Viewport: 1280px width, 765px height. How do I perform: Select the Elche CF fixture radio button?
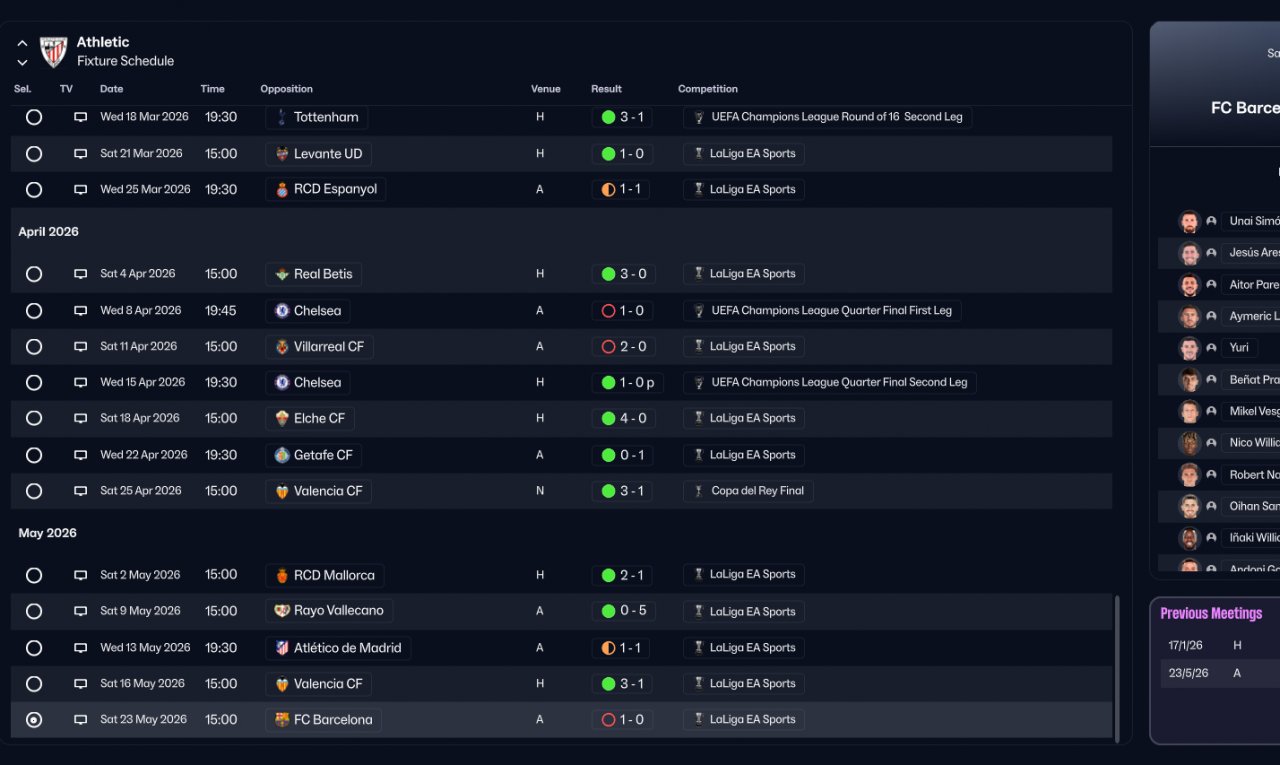pyautogui.click(x=34, y=418)
